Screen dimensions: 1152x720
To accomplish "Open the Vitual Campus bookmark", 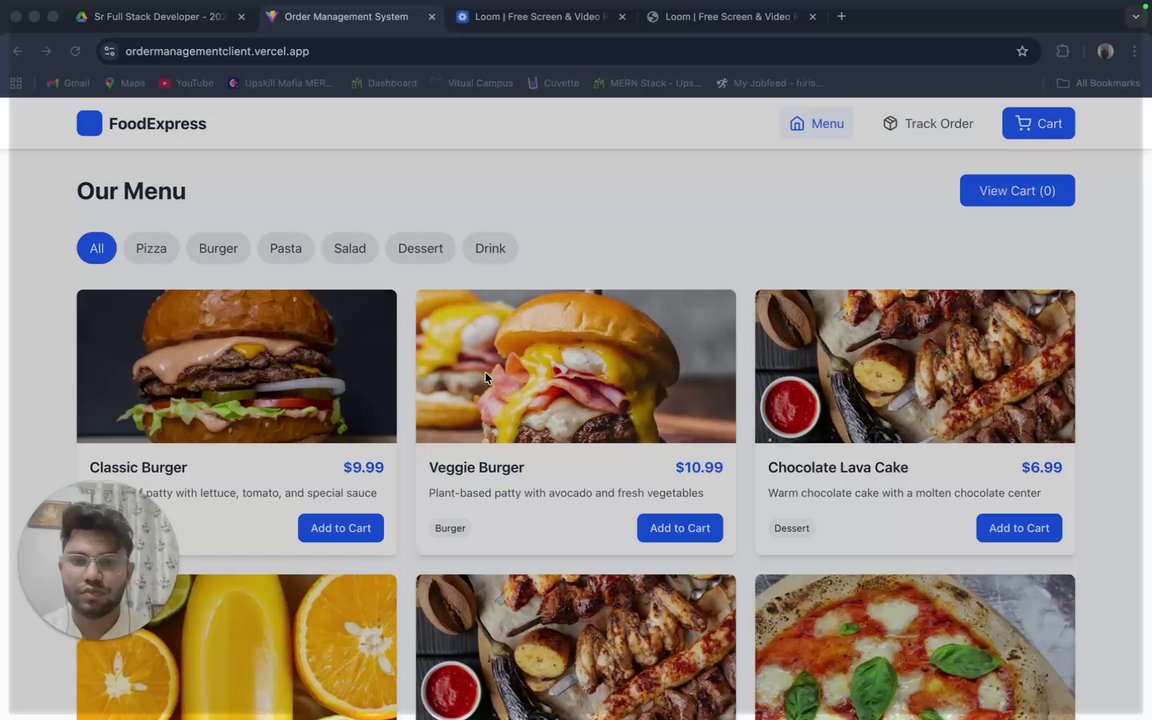I will (x=472, y=83).
